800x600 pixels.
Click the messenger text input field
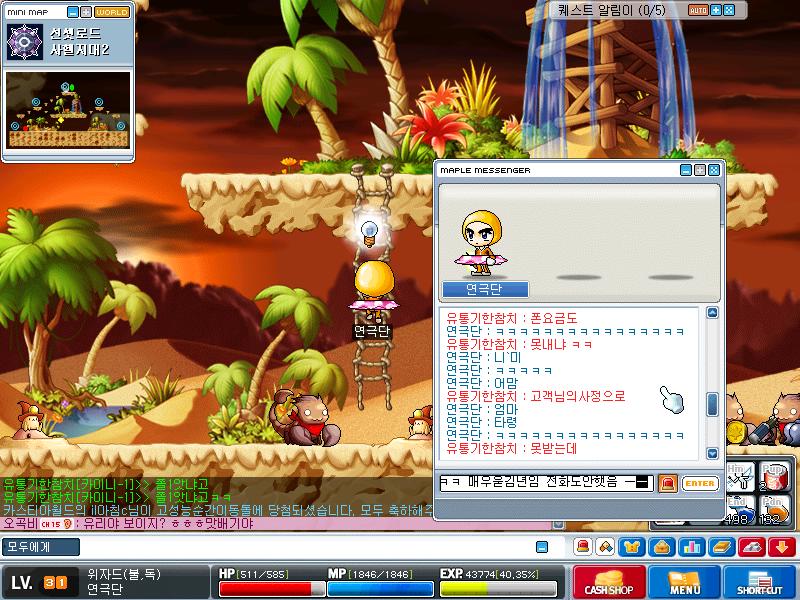coord(546,483)
